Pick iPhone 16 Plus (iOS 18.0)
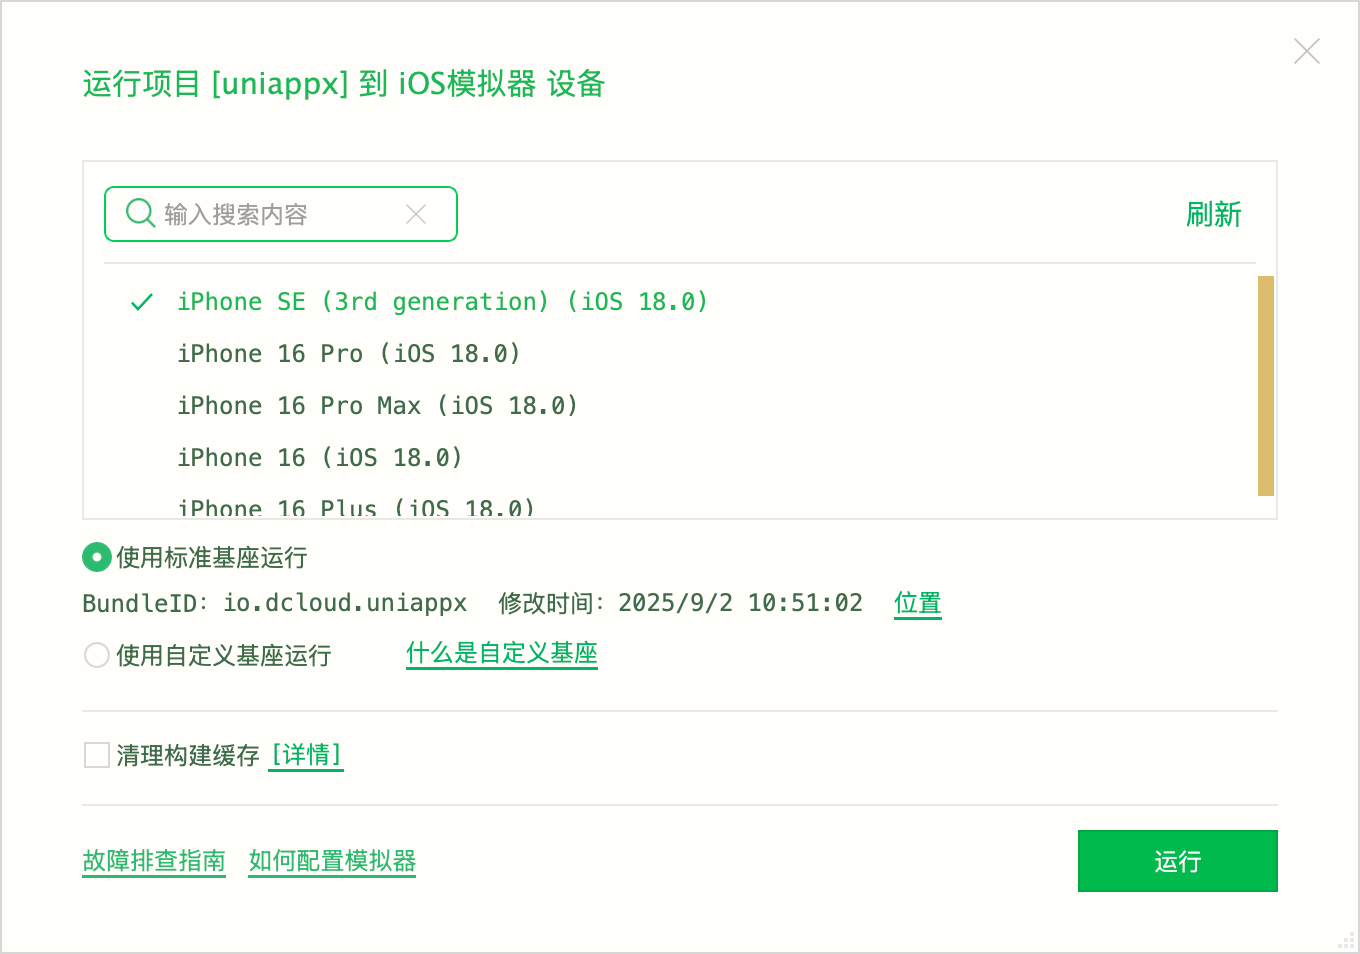1360x954 pixels. point(356,508)
